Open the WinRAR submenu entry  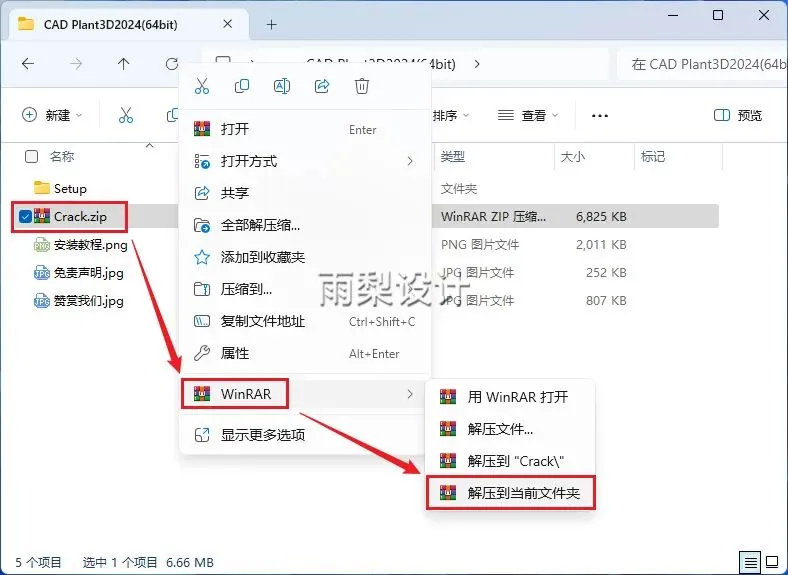(x=305, y=394)
